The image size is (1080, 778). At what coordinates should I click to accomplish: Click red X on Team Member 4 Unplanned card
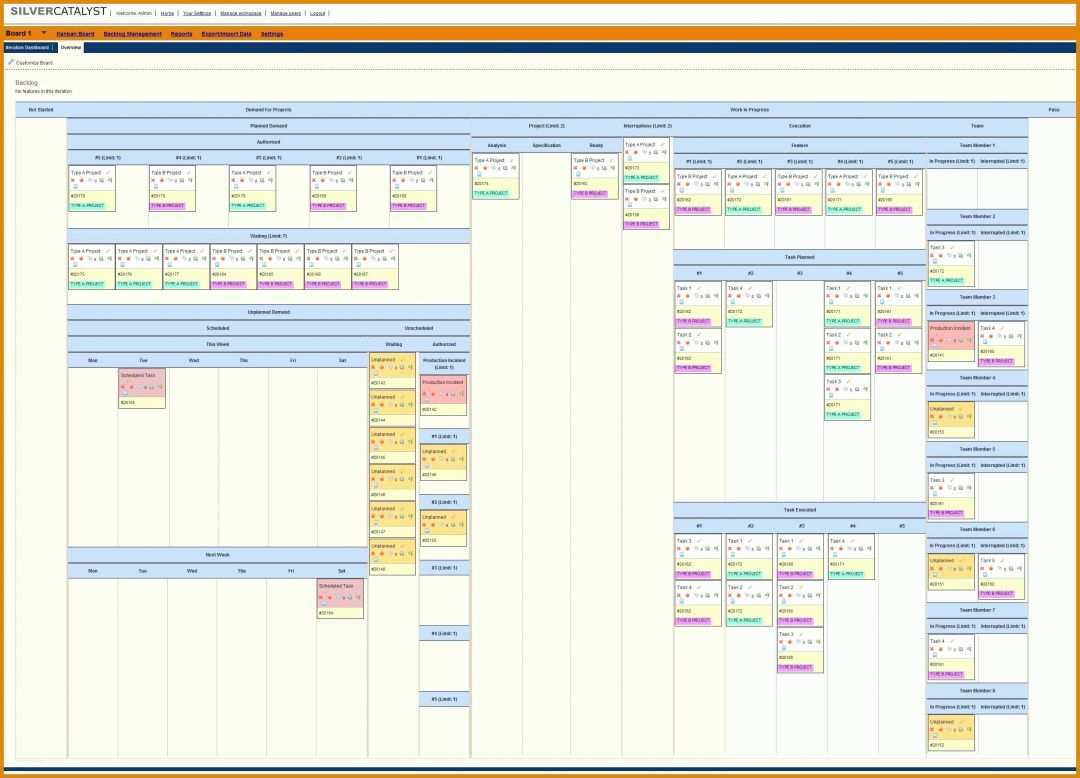click(x=933, y=417)
